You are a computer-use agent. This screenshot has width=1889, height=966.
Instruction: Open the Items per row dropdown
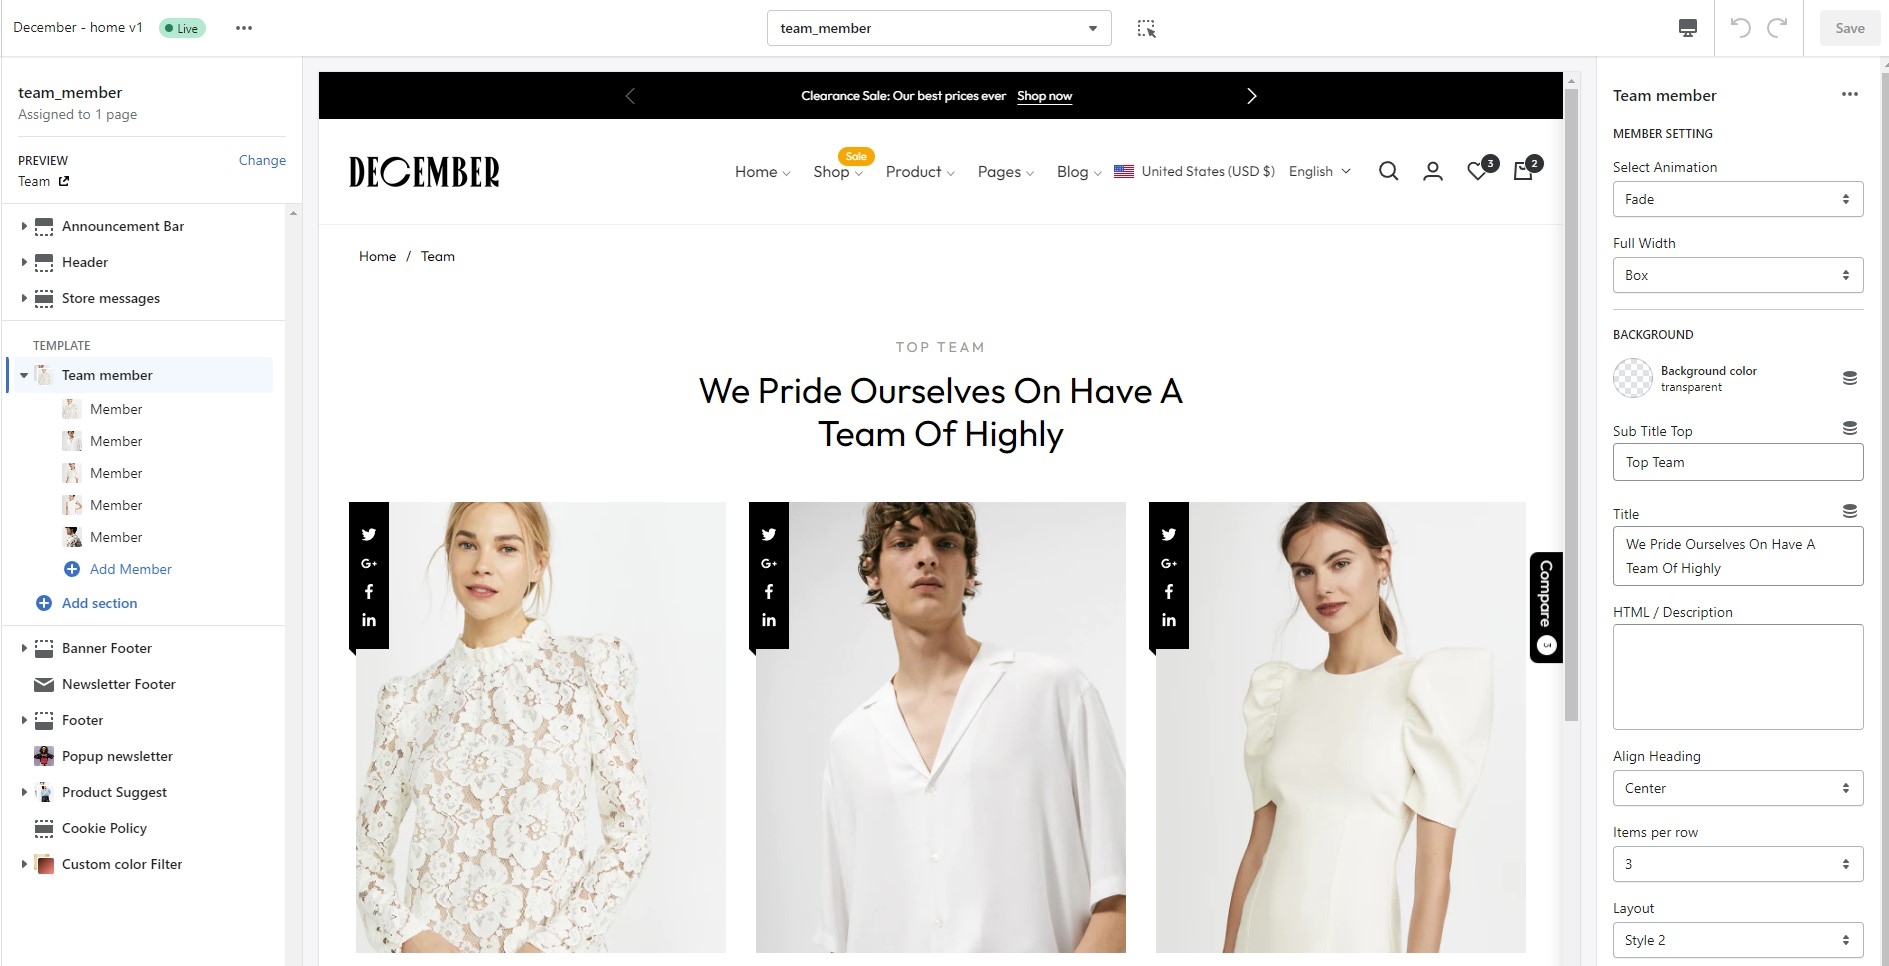coord(1737,864)
